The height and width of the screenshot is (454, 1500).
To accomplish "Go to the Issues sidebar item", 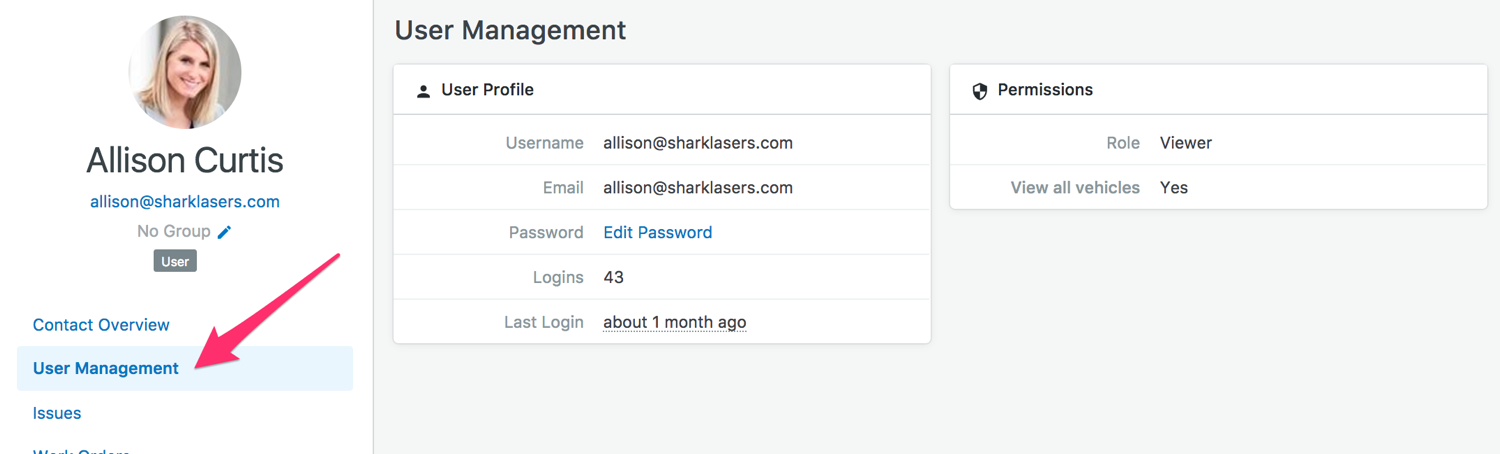I will click(x=57, y=413).
